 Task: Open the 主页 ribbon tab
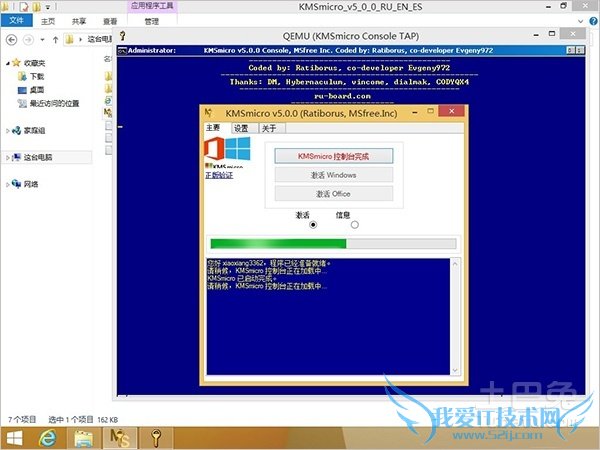click(x=48, y=21)
